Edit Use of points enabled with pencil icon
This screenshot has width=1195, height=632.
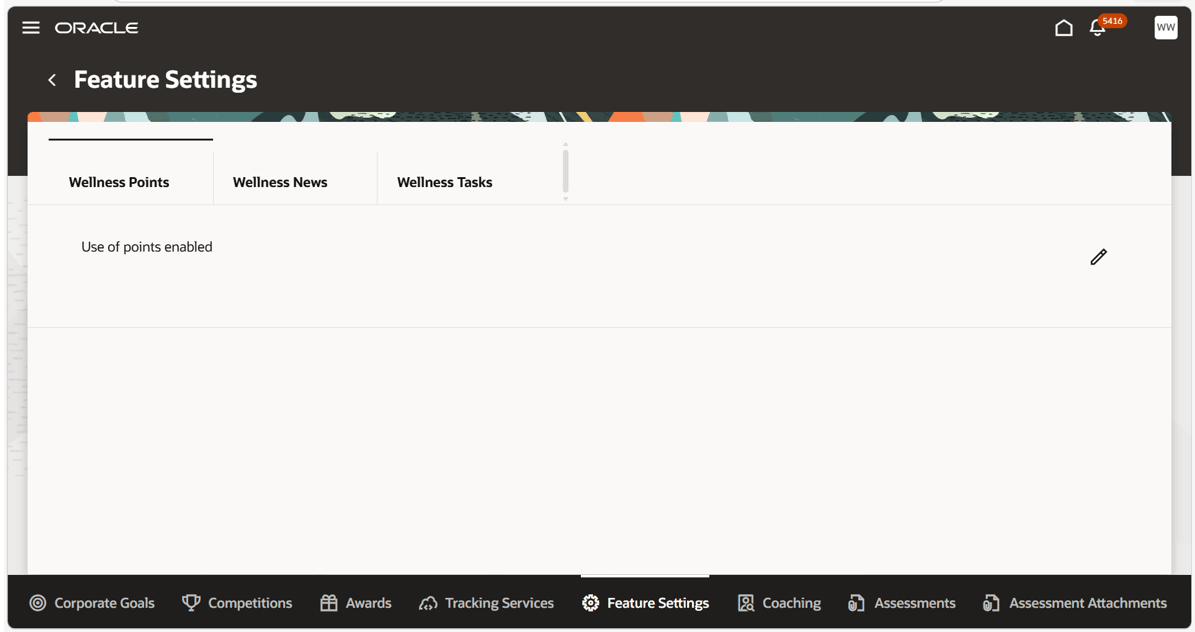point(1098,257)
